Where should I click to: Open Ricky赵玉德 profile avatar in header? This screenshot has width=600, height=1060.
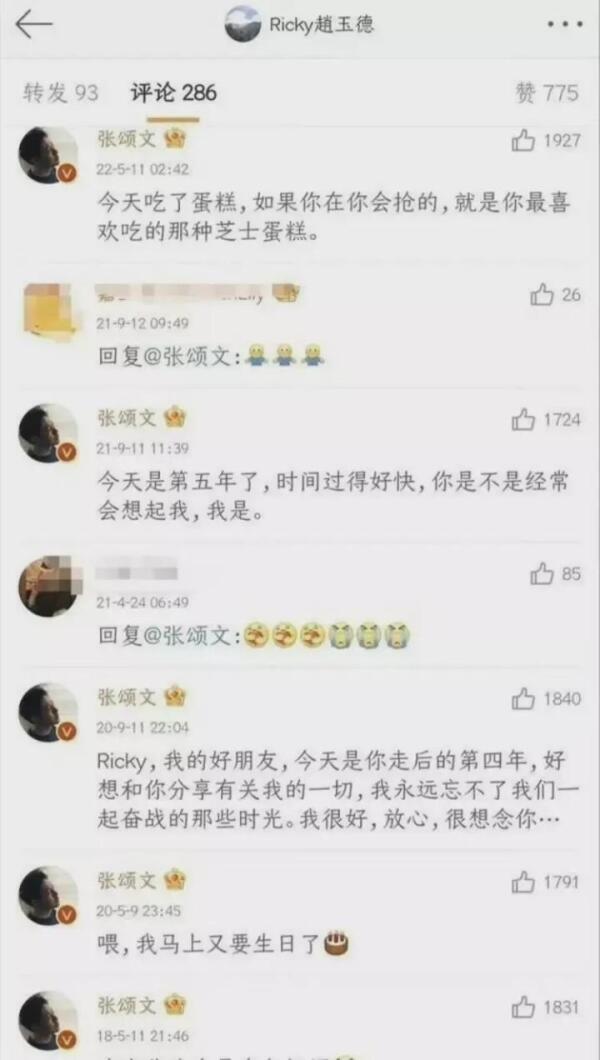point(243,25)
